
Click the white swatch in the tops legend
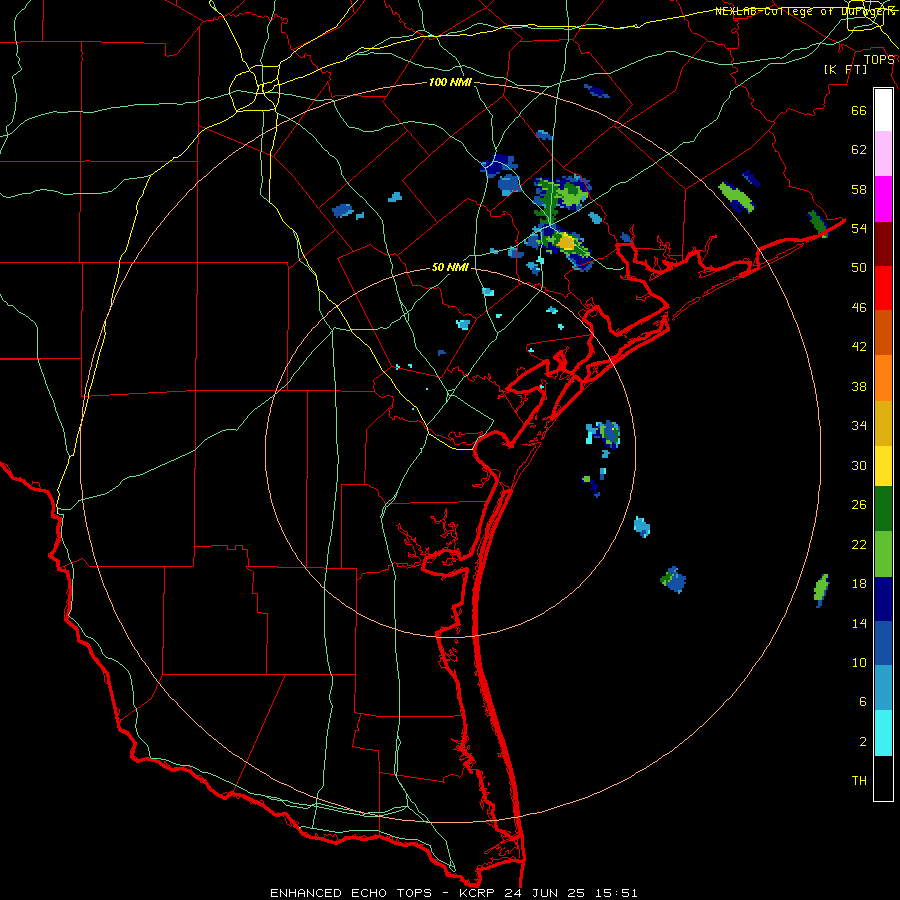tap(883, 110)
